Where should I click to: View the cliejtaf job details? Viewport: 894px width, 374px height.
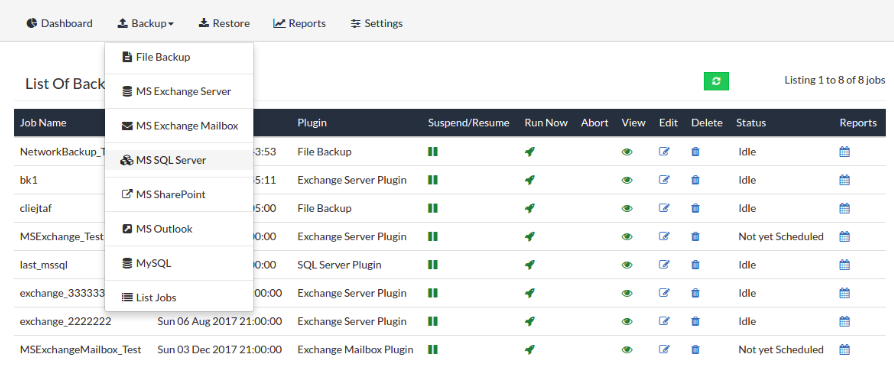(627, 209)
